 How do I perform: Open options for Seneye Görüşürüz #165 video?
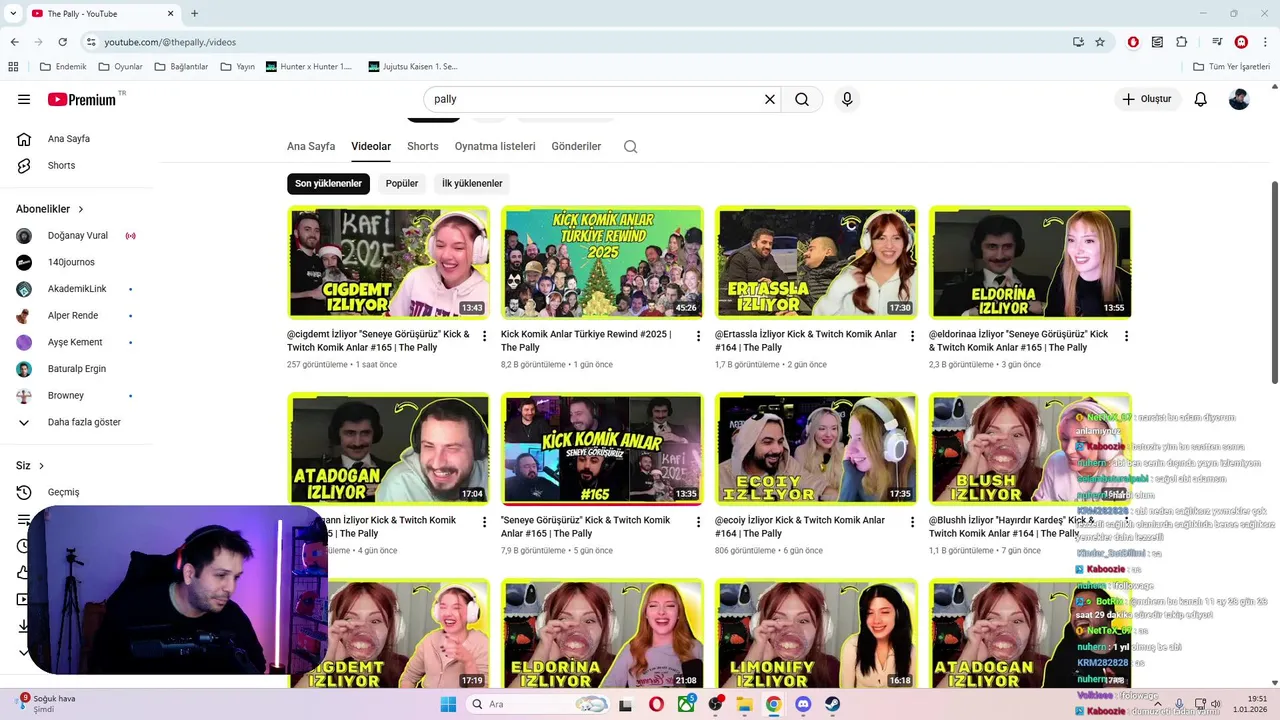tap(699, 522)
